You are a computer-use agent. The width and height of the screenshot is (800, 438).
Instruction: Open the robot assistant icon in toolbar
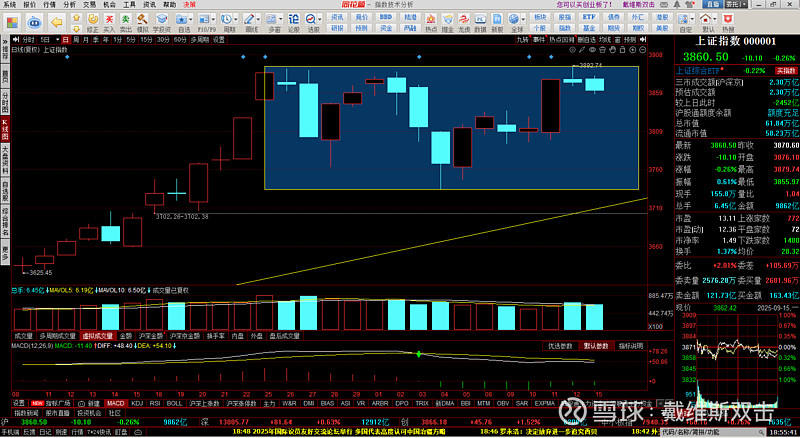click(x=34, y=22)
